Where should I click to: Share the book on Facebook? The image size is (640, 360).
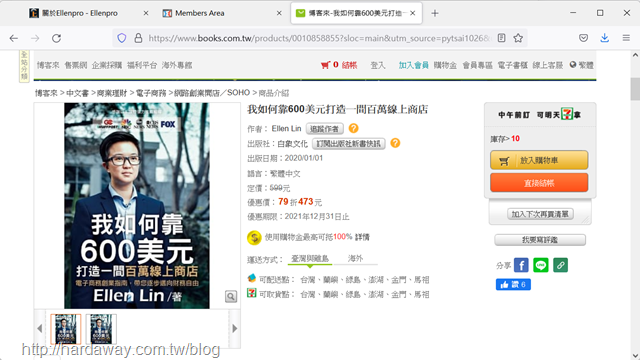pyautogui.click(x=521, y=265)
